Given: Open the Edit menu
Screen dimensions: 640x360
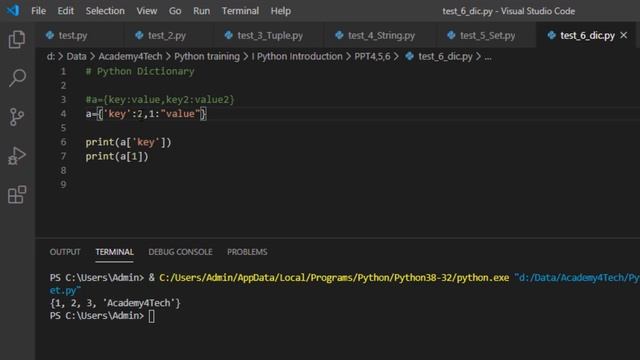Looking at the screenshot, I should click(x=65, y=11).
